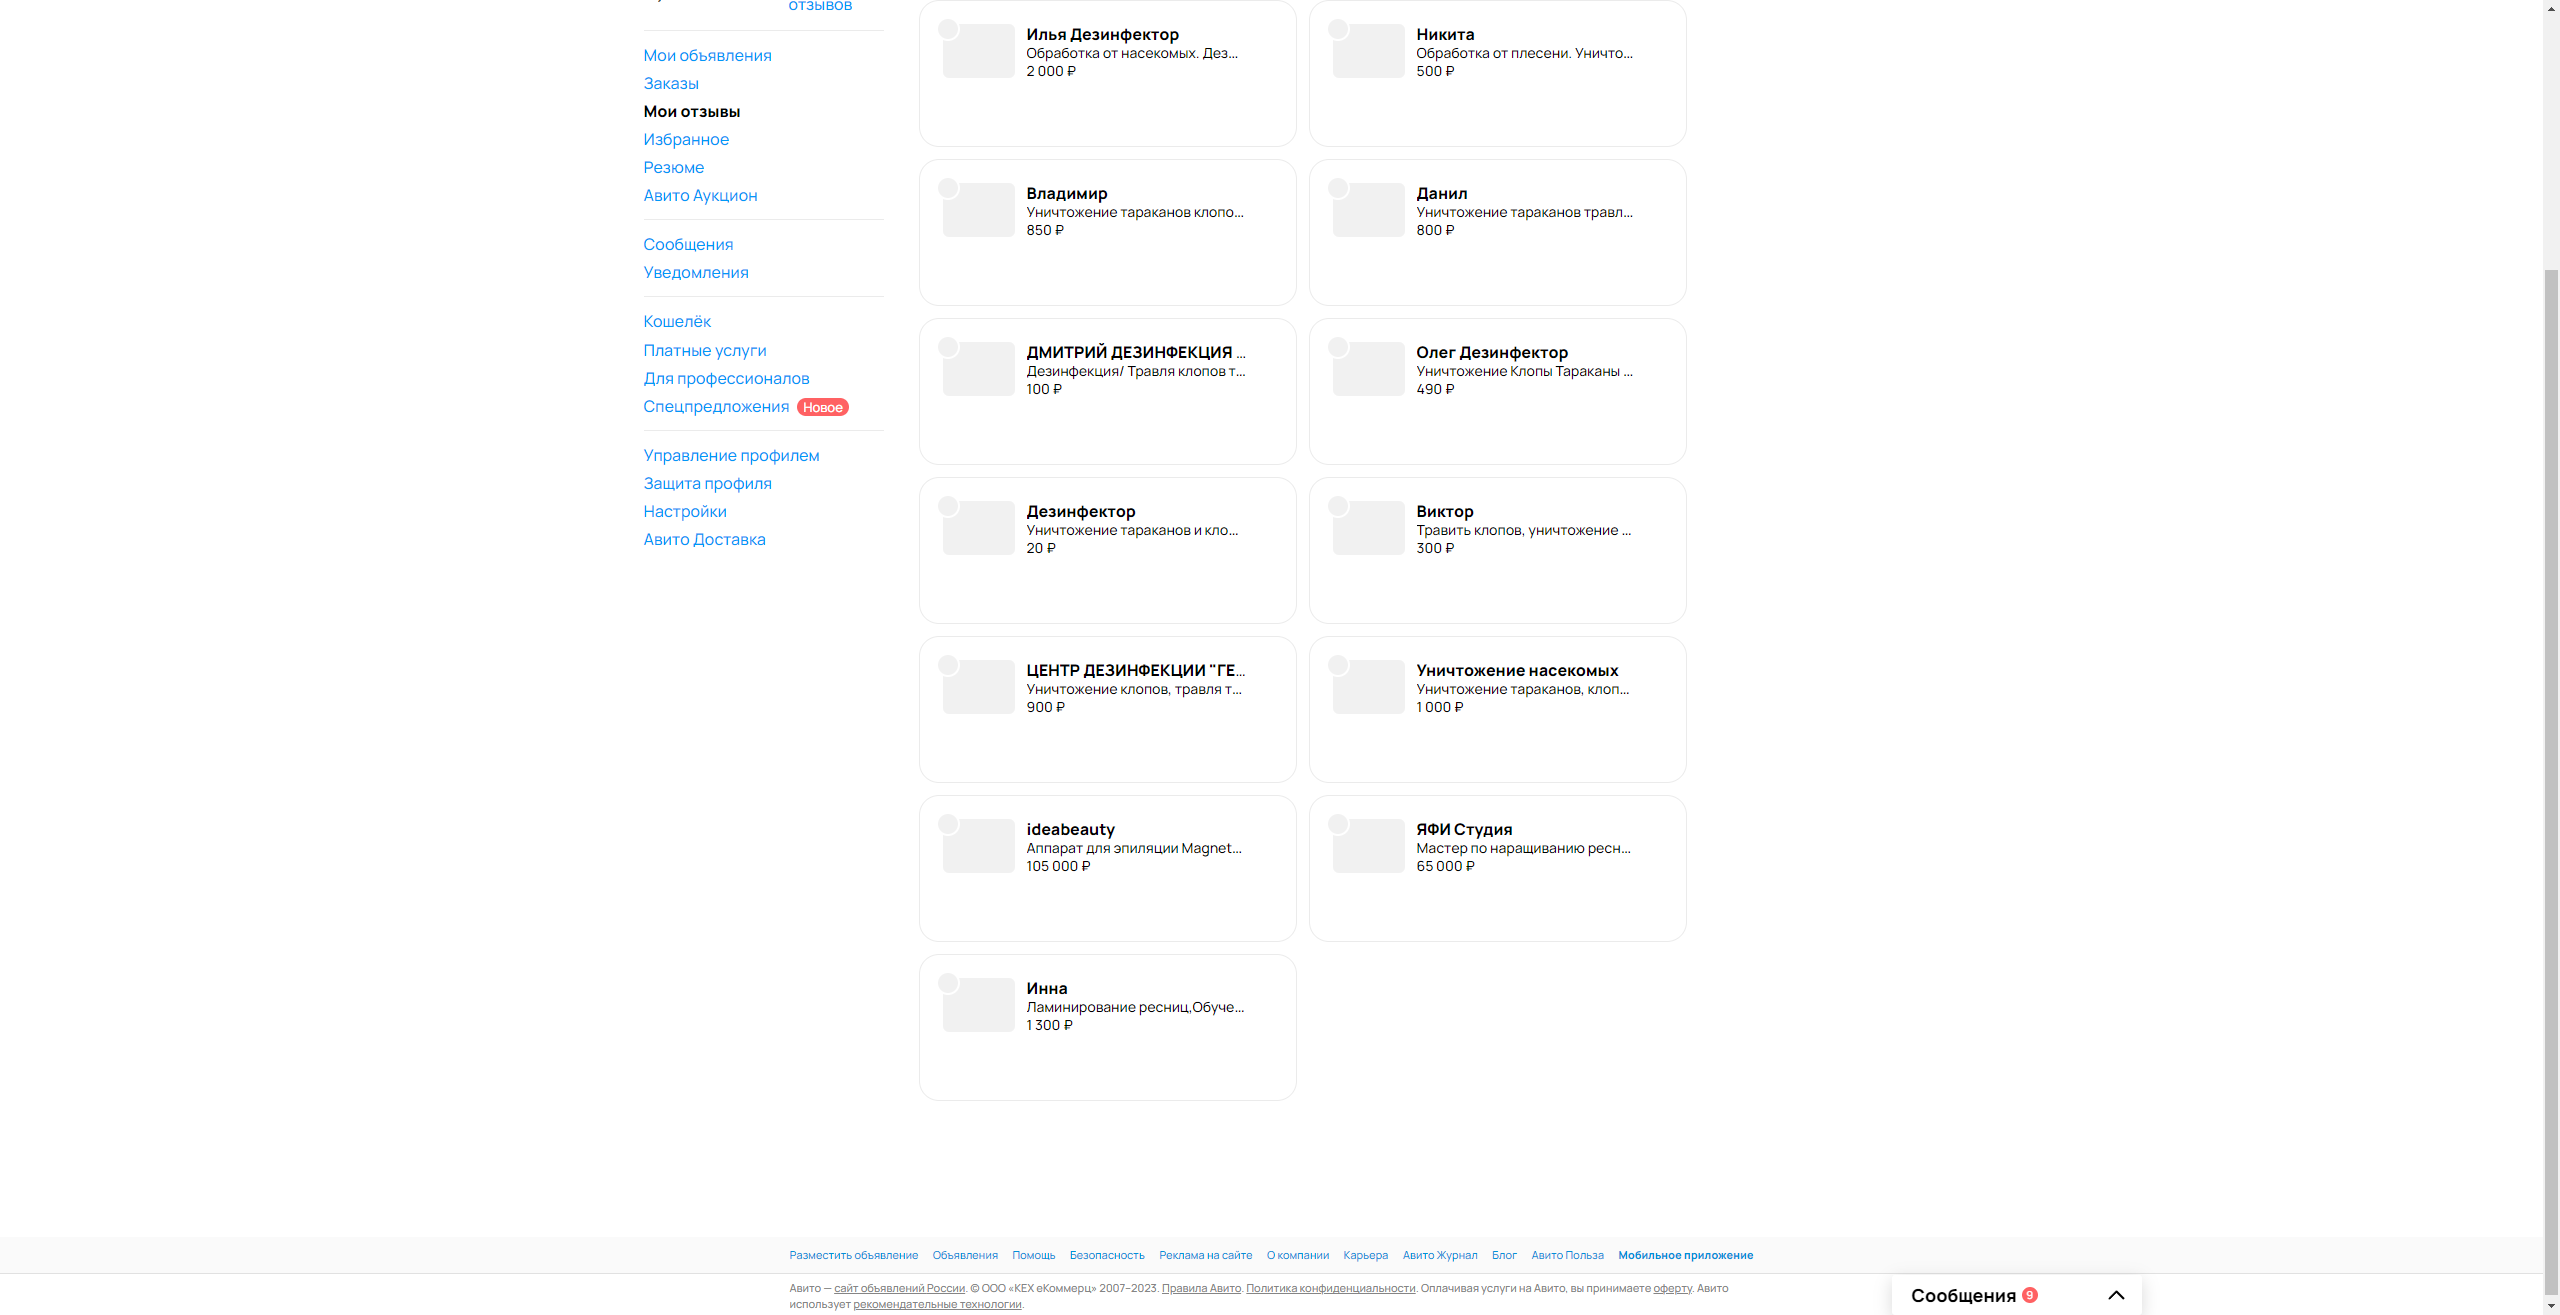Open Мобильное приложение footer link

point(1685,1255)
